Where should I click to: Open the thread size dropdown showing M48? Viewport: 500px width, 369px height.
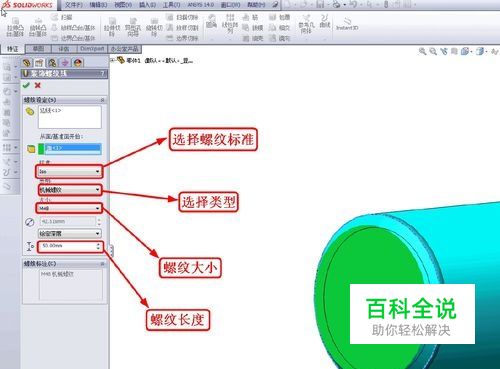(x=69, y=208)
